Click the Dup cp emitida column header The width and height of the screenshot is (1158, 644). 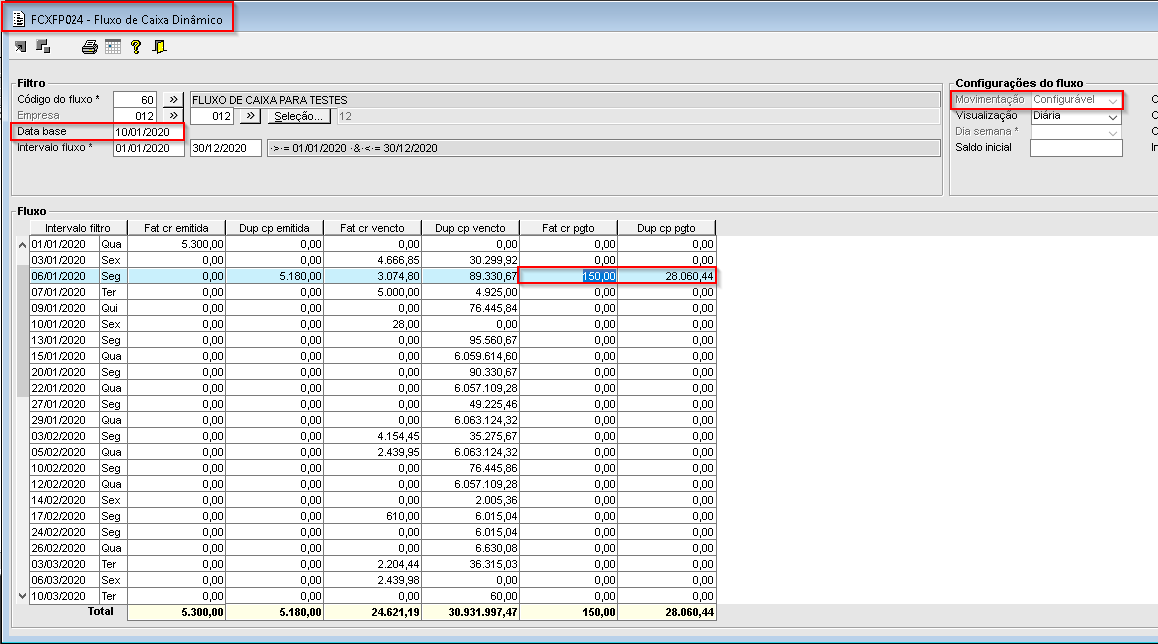275,228
